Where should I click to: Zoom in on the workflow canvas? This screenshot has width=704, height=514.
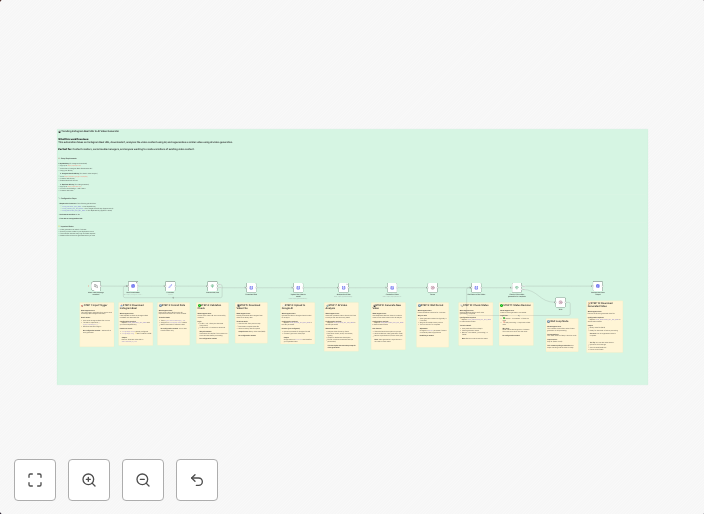89,480
